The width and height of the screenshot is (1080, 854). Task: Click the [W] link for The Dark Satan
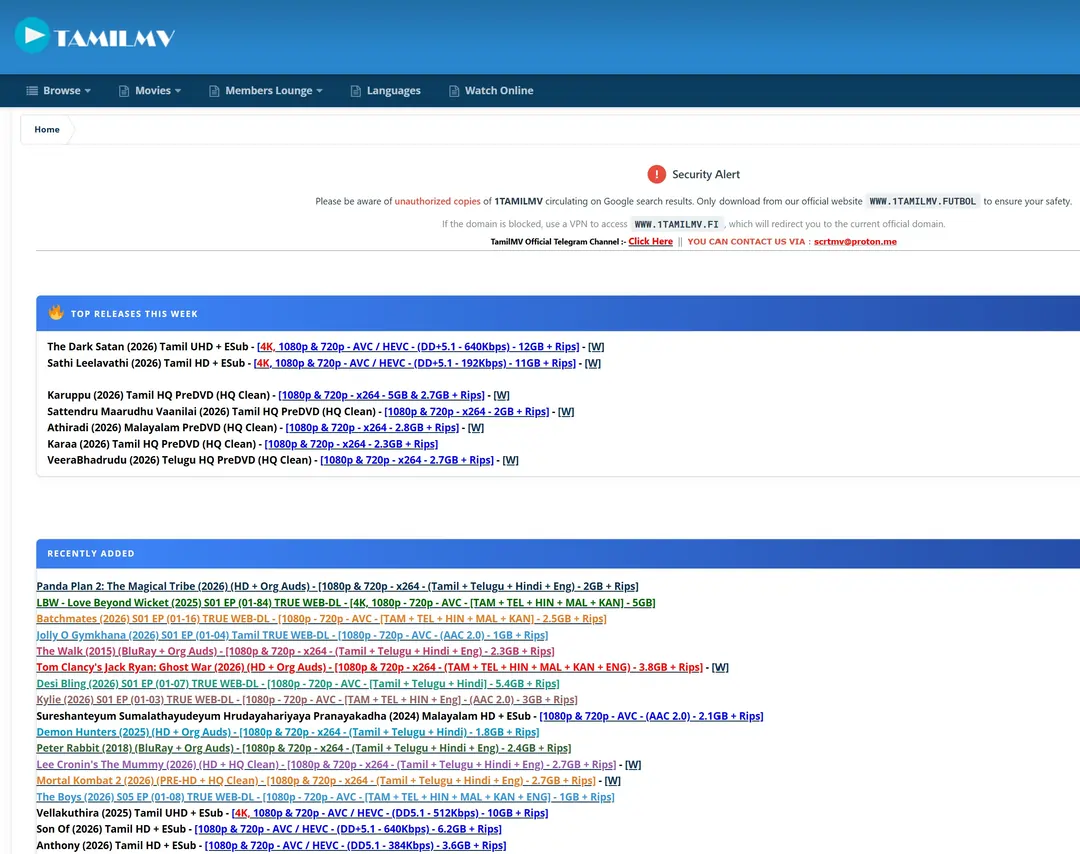click(596, 346)
